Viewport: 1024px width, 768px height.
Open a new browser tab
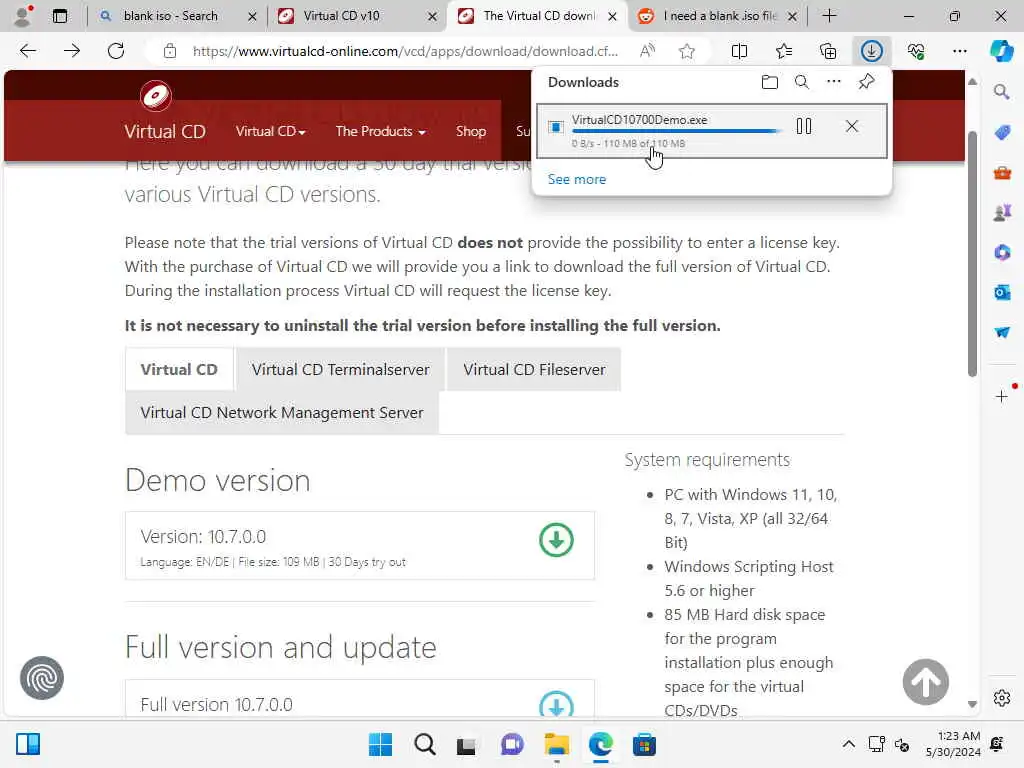tap(829, 16)
